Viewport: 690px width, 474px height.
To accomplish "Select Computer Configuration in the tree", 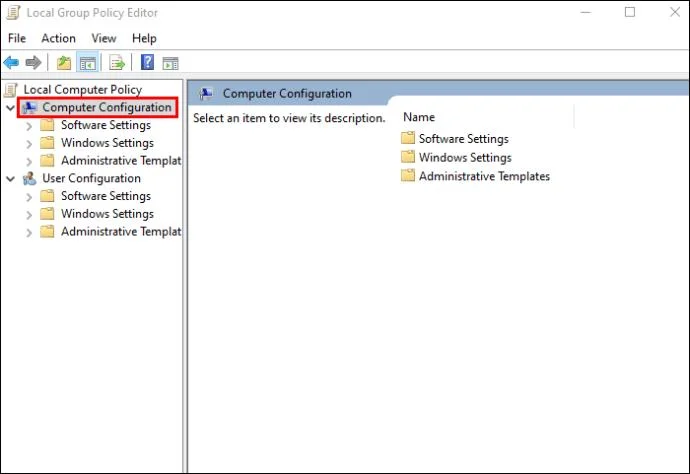I will 107,107.
